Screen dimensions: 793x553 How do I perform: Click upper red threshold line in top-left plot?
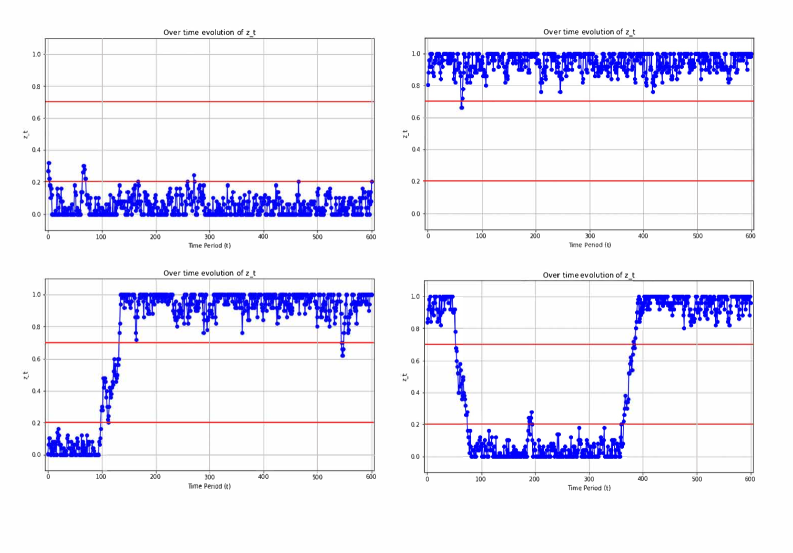209,102
